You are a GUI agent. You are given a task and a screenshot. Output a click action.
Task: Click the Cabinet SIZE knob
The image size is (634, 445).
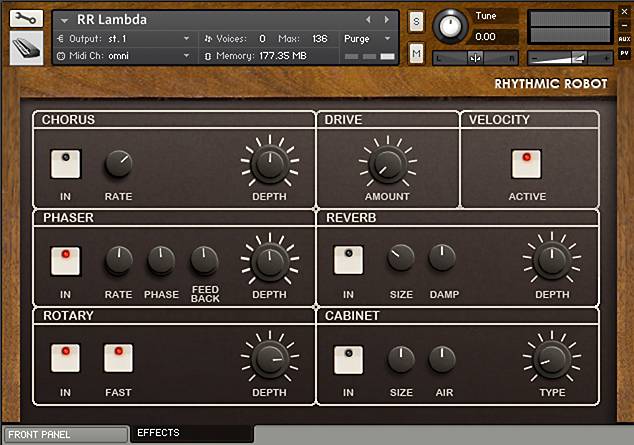click(x=401, y=359)
